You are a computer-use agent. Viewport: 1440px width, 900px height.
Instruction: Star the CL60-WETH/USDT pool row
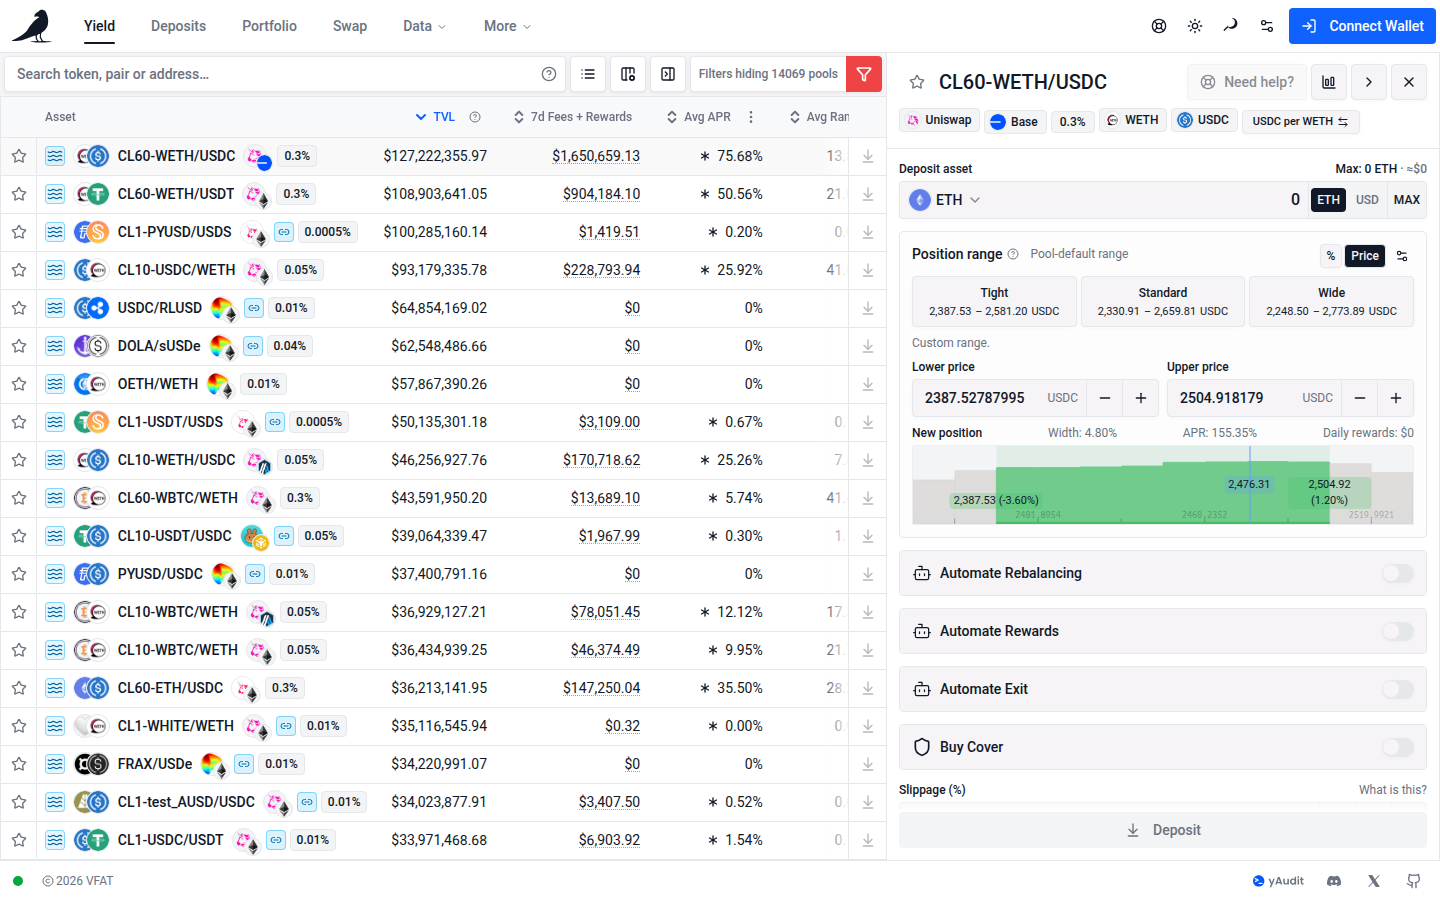coord(19,194)
